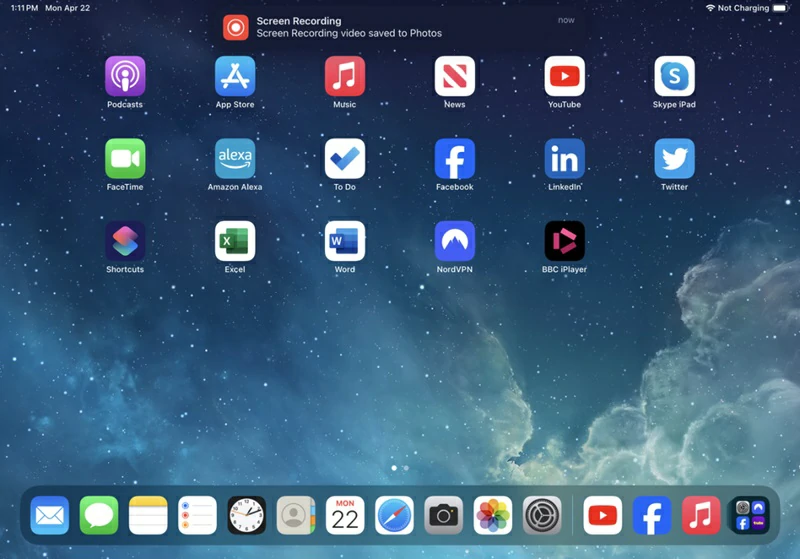Open Facebook from the home screen grid

coord(455,159)
